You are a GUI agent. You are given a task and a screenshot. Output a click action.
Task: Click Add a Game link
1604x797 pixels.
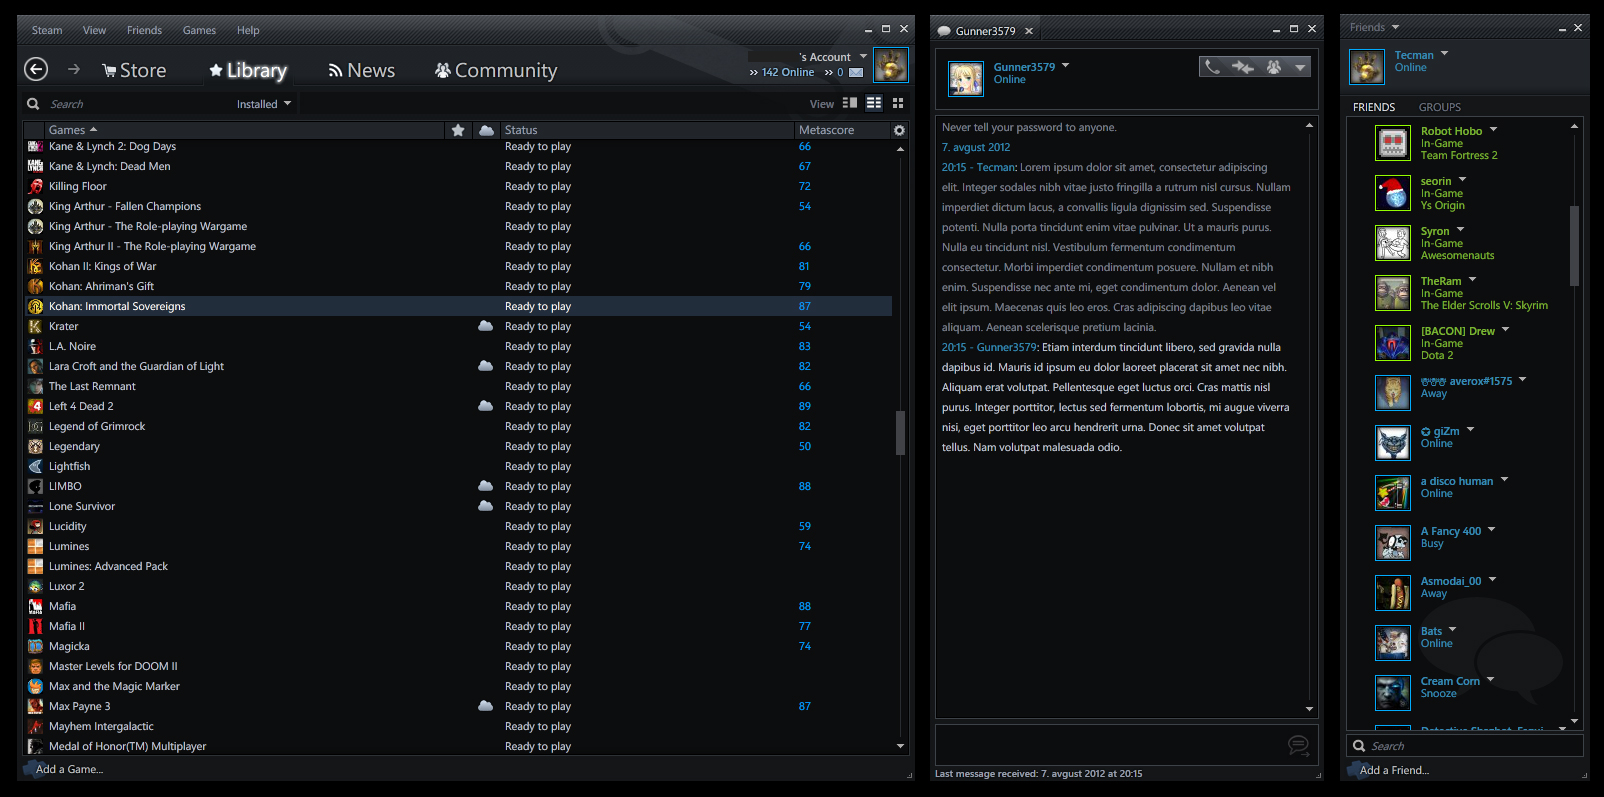point(69,769)
